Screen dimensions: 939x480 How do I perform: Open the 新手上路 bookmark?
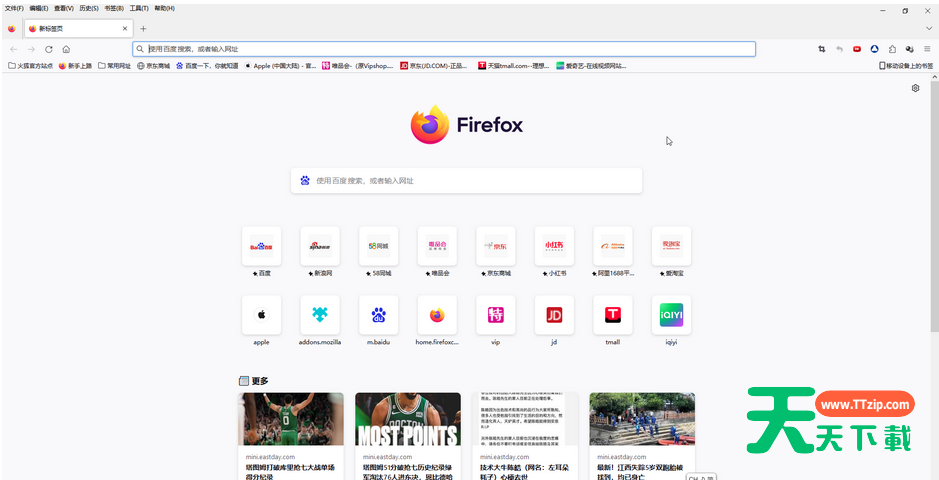(x=75, y=66)
